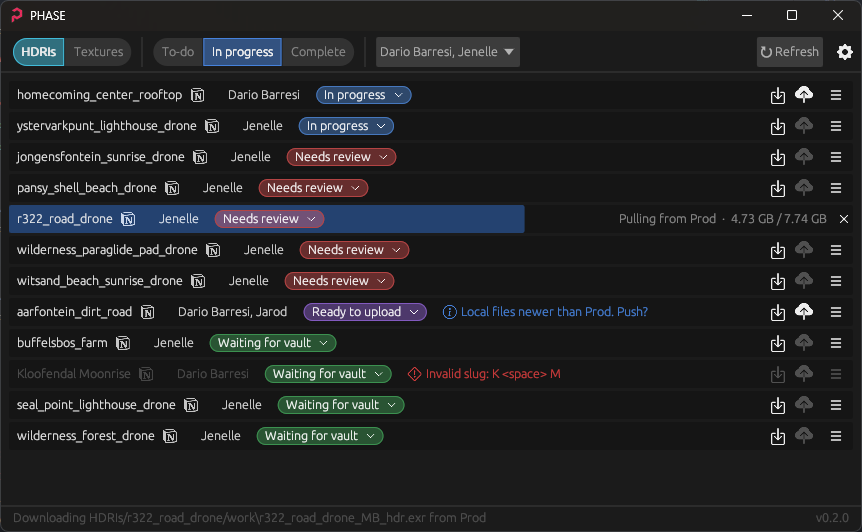The image size is (862, 532).
Task: Change Waiting for vault on seal_point_lighthouse_drone
Action: (x=341, y=405)
